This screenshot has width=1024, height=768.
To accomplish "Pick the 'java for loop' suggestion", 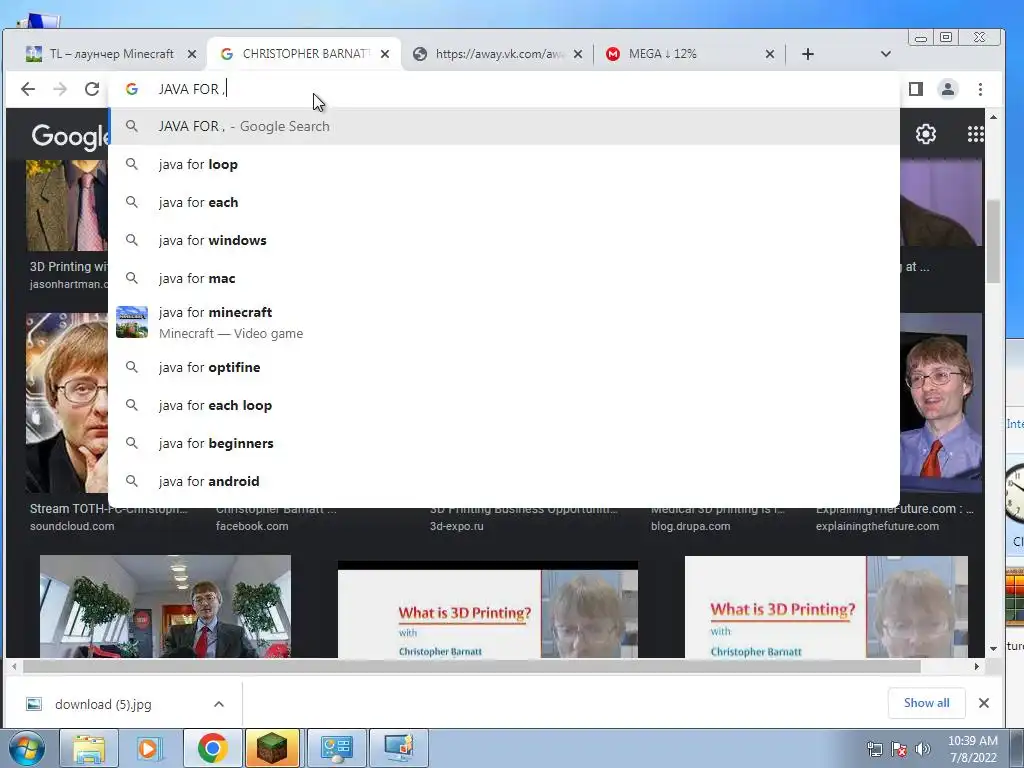I will [x=504, y=165].
